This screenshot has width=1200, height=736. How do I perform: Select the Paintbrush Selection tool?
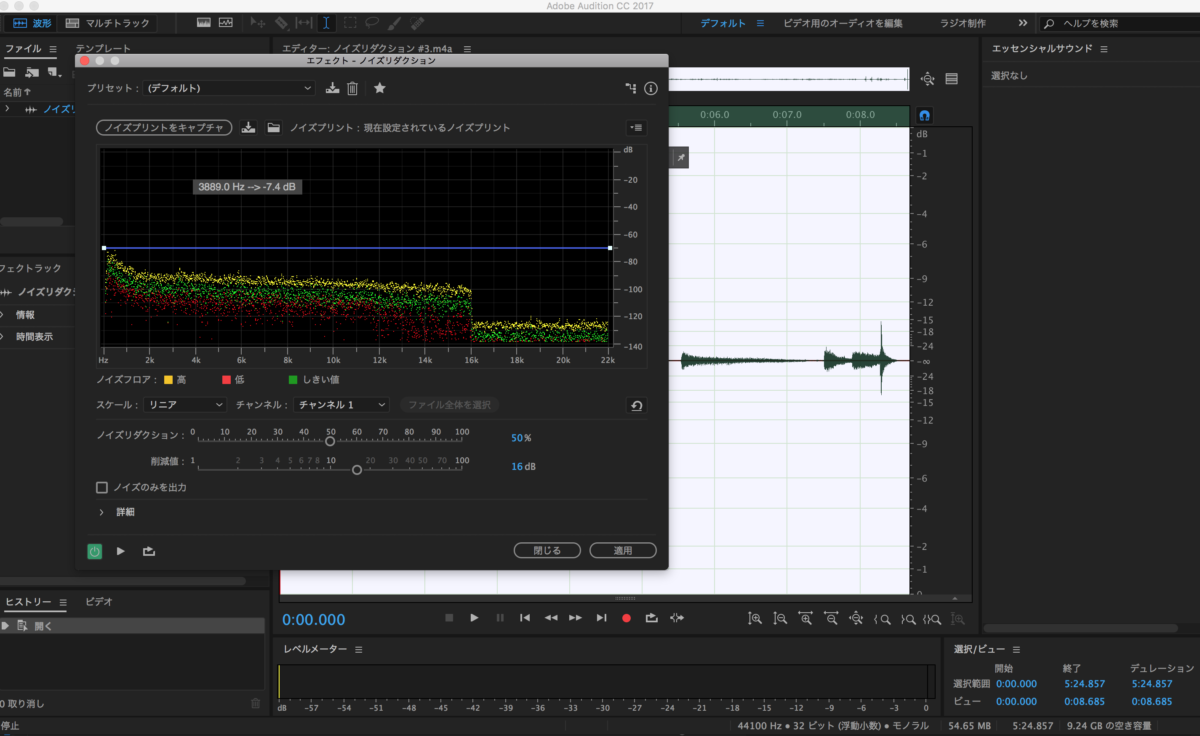click(x=395, y=23)
